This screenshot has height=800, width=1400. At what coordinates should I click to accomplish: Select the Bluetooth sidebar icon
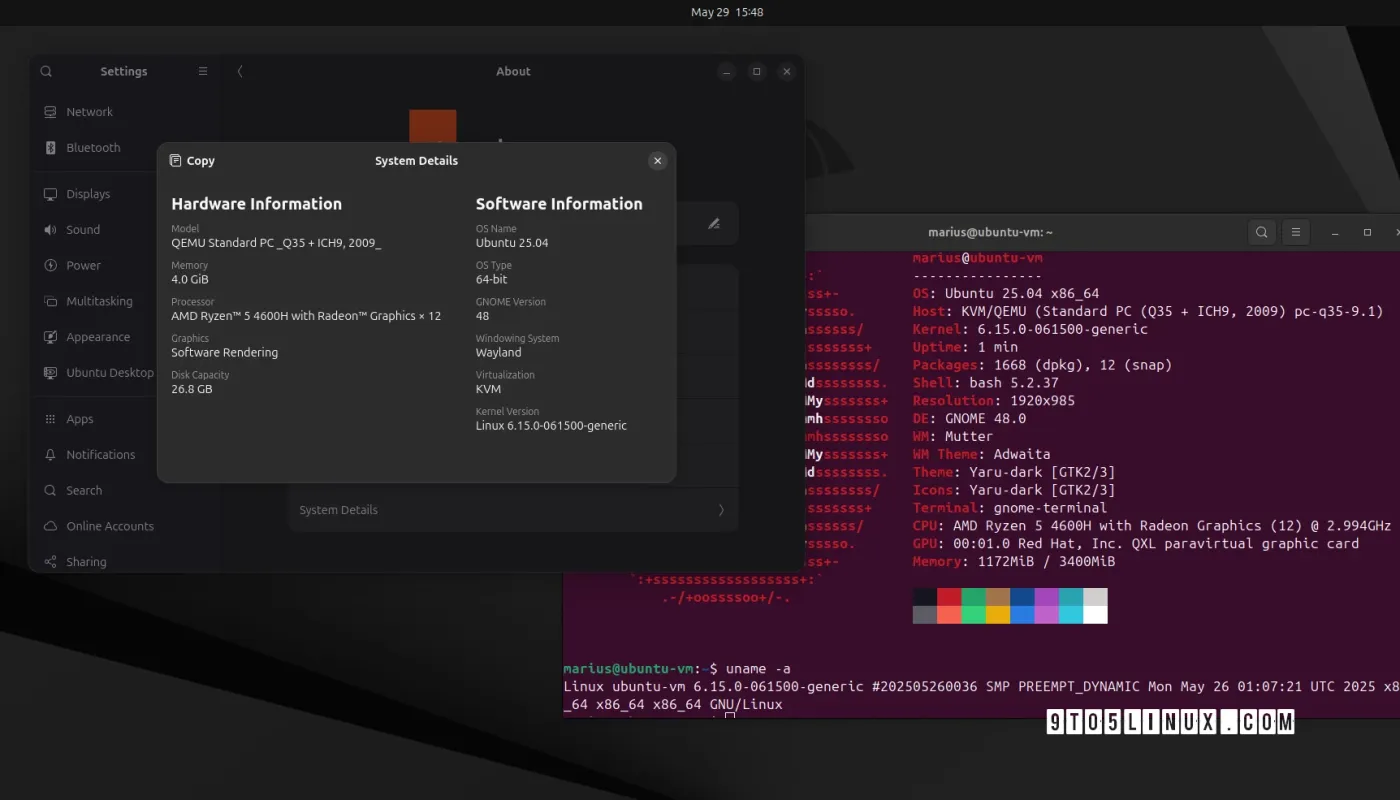(50, 148)
